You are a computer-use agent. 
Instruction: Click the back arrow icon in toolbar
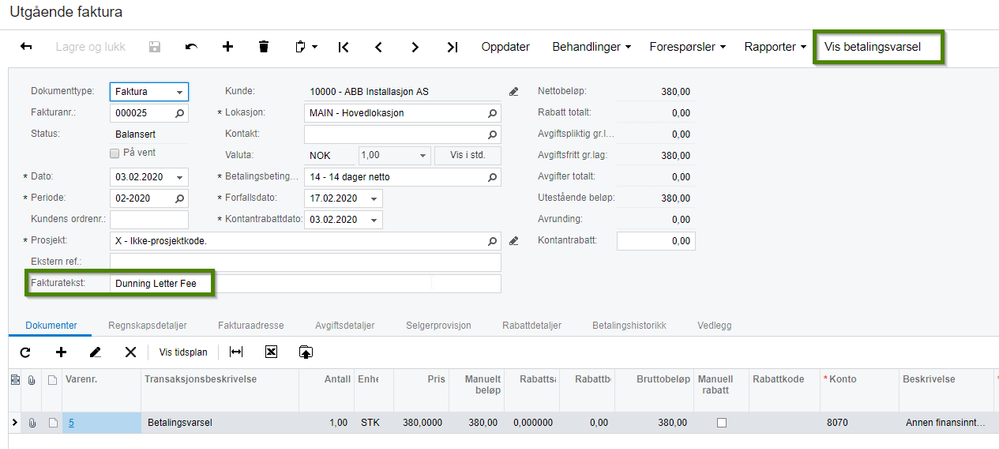tap(26, 47)
